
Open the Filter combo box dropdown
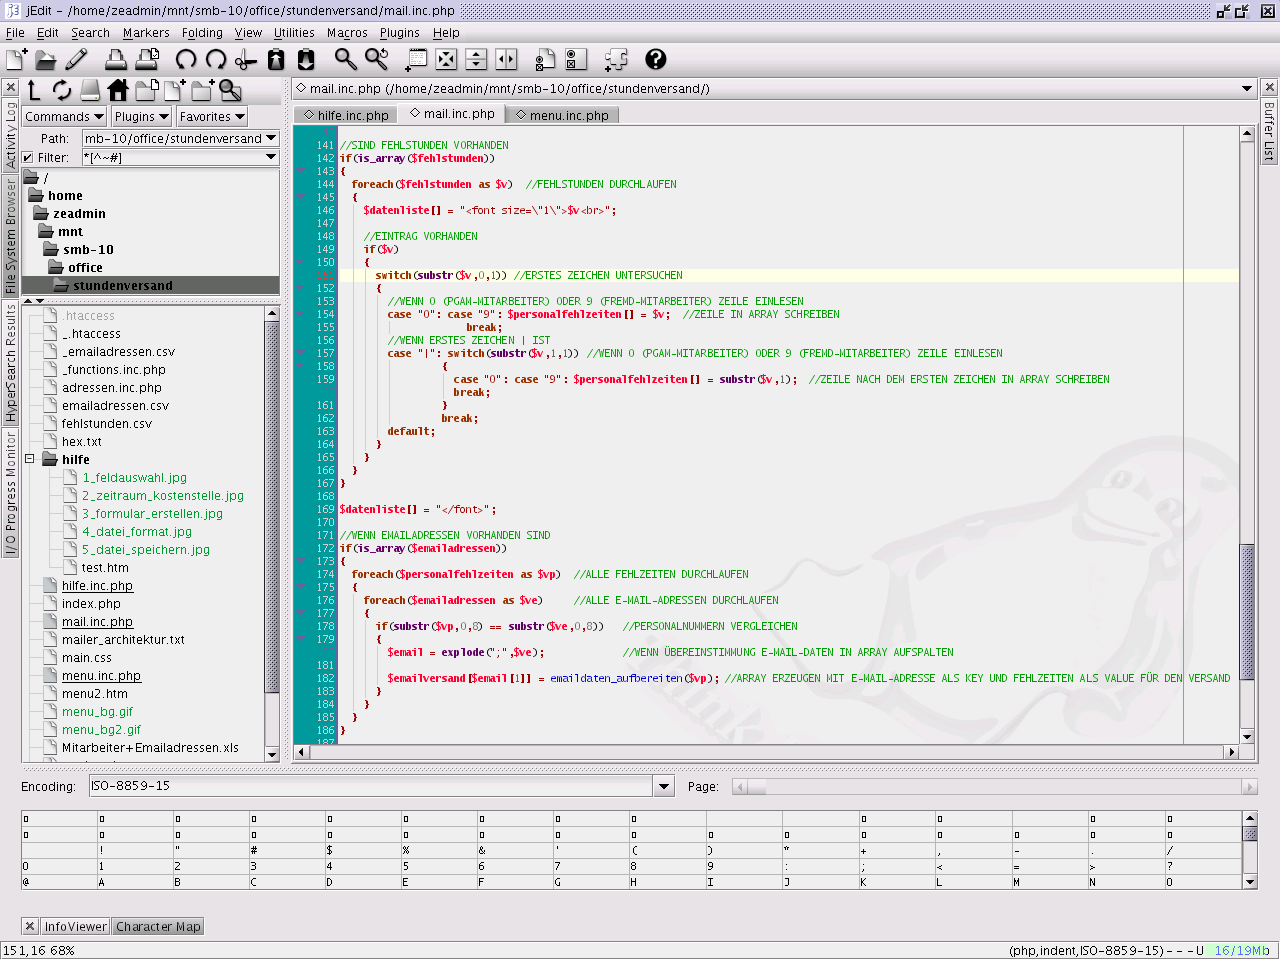[x=271, y=157]
